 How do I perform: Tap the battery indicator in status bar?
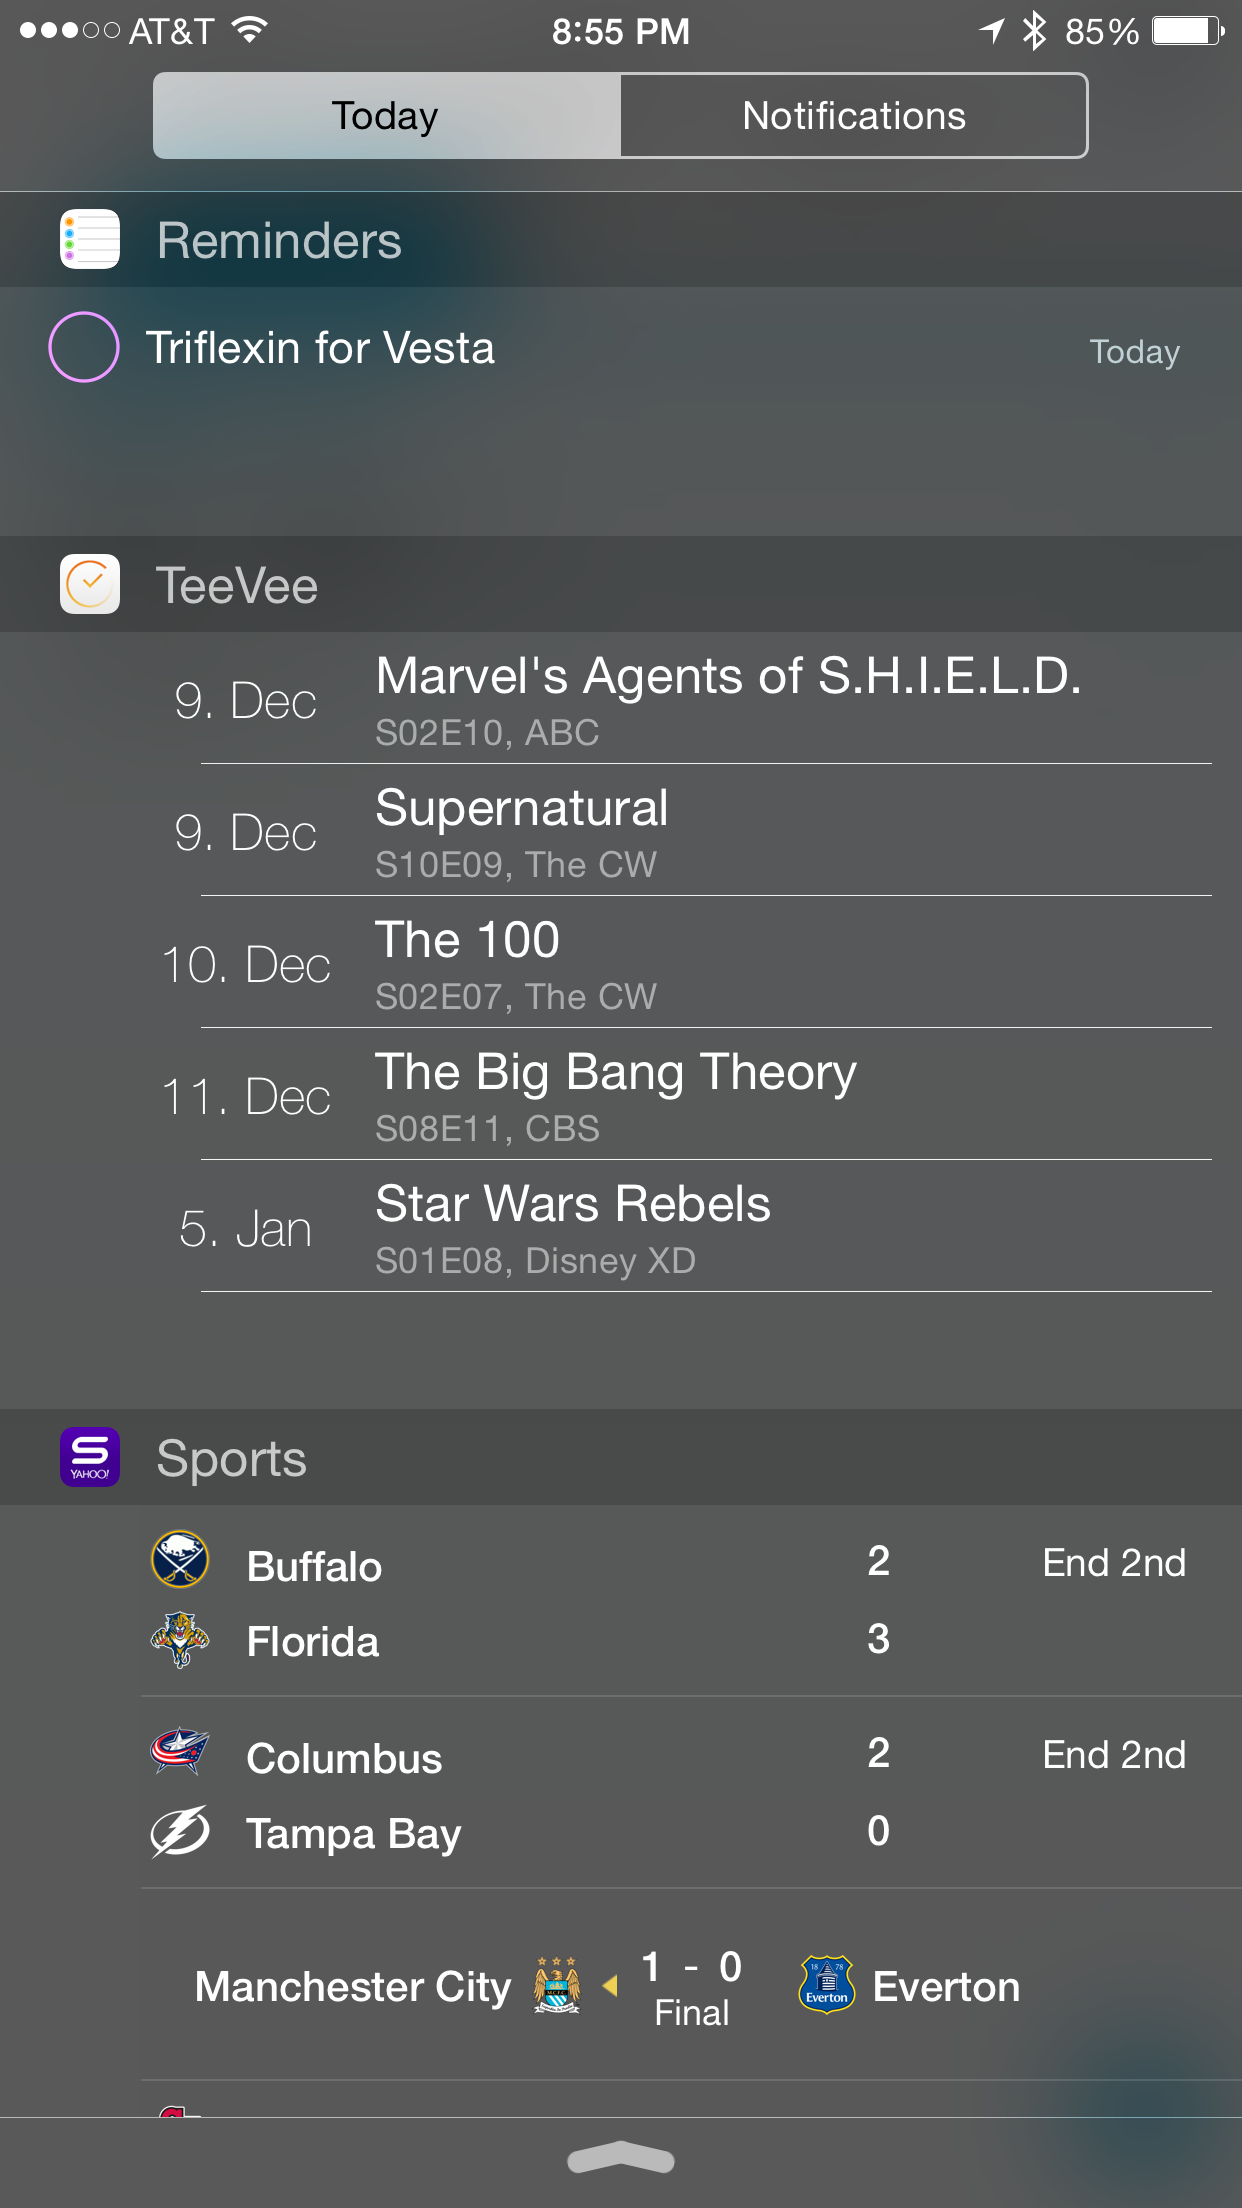[1188, 31]
